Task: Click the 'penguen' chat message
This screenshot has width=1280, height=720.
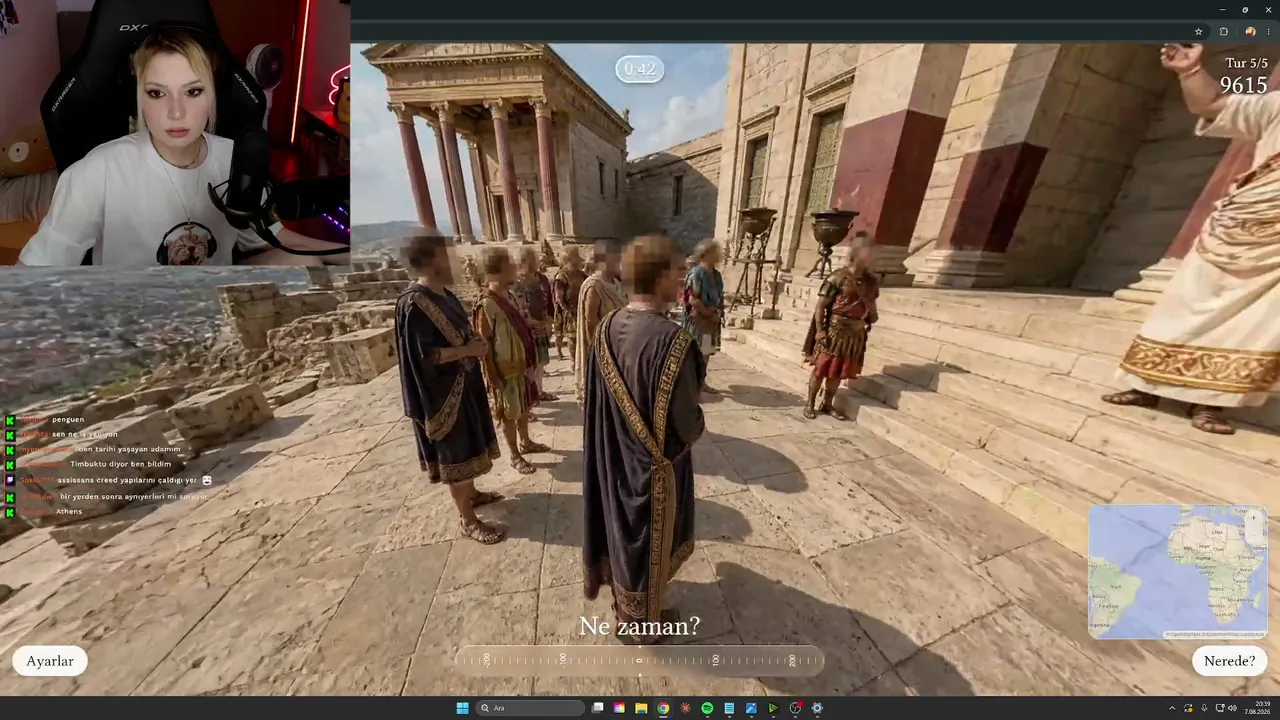Action: 68,420
